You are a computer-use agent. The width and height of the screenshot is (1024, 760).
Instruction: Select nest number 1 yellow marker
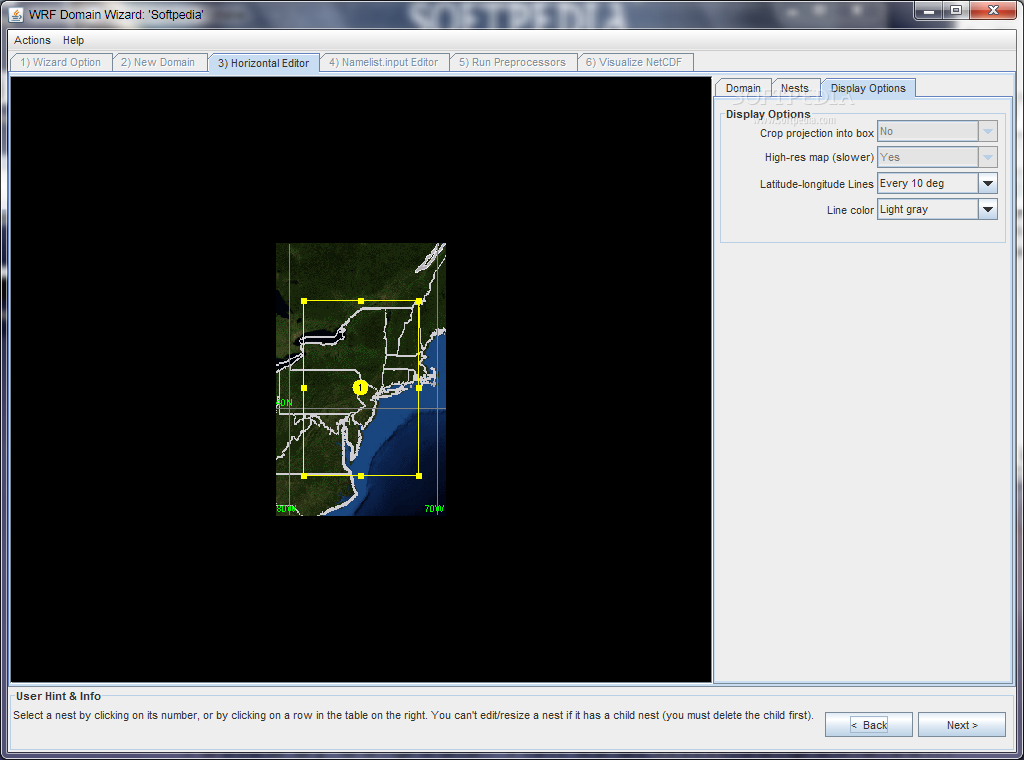360,388
